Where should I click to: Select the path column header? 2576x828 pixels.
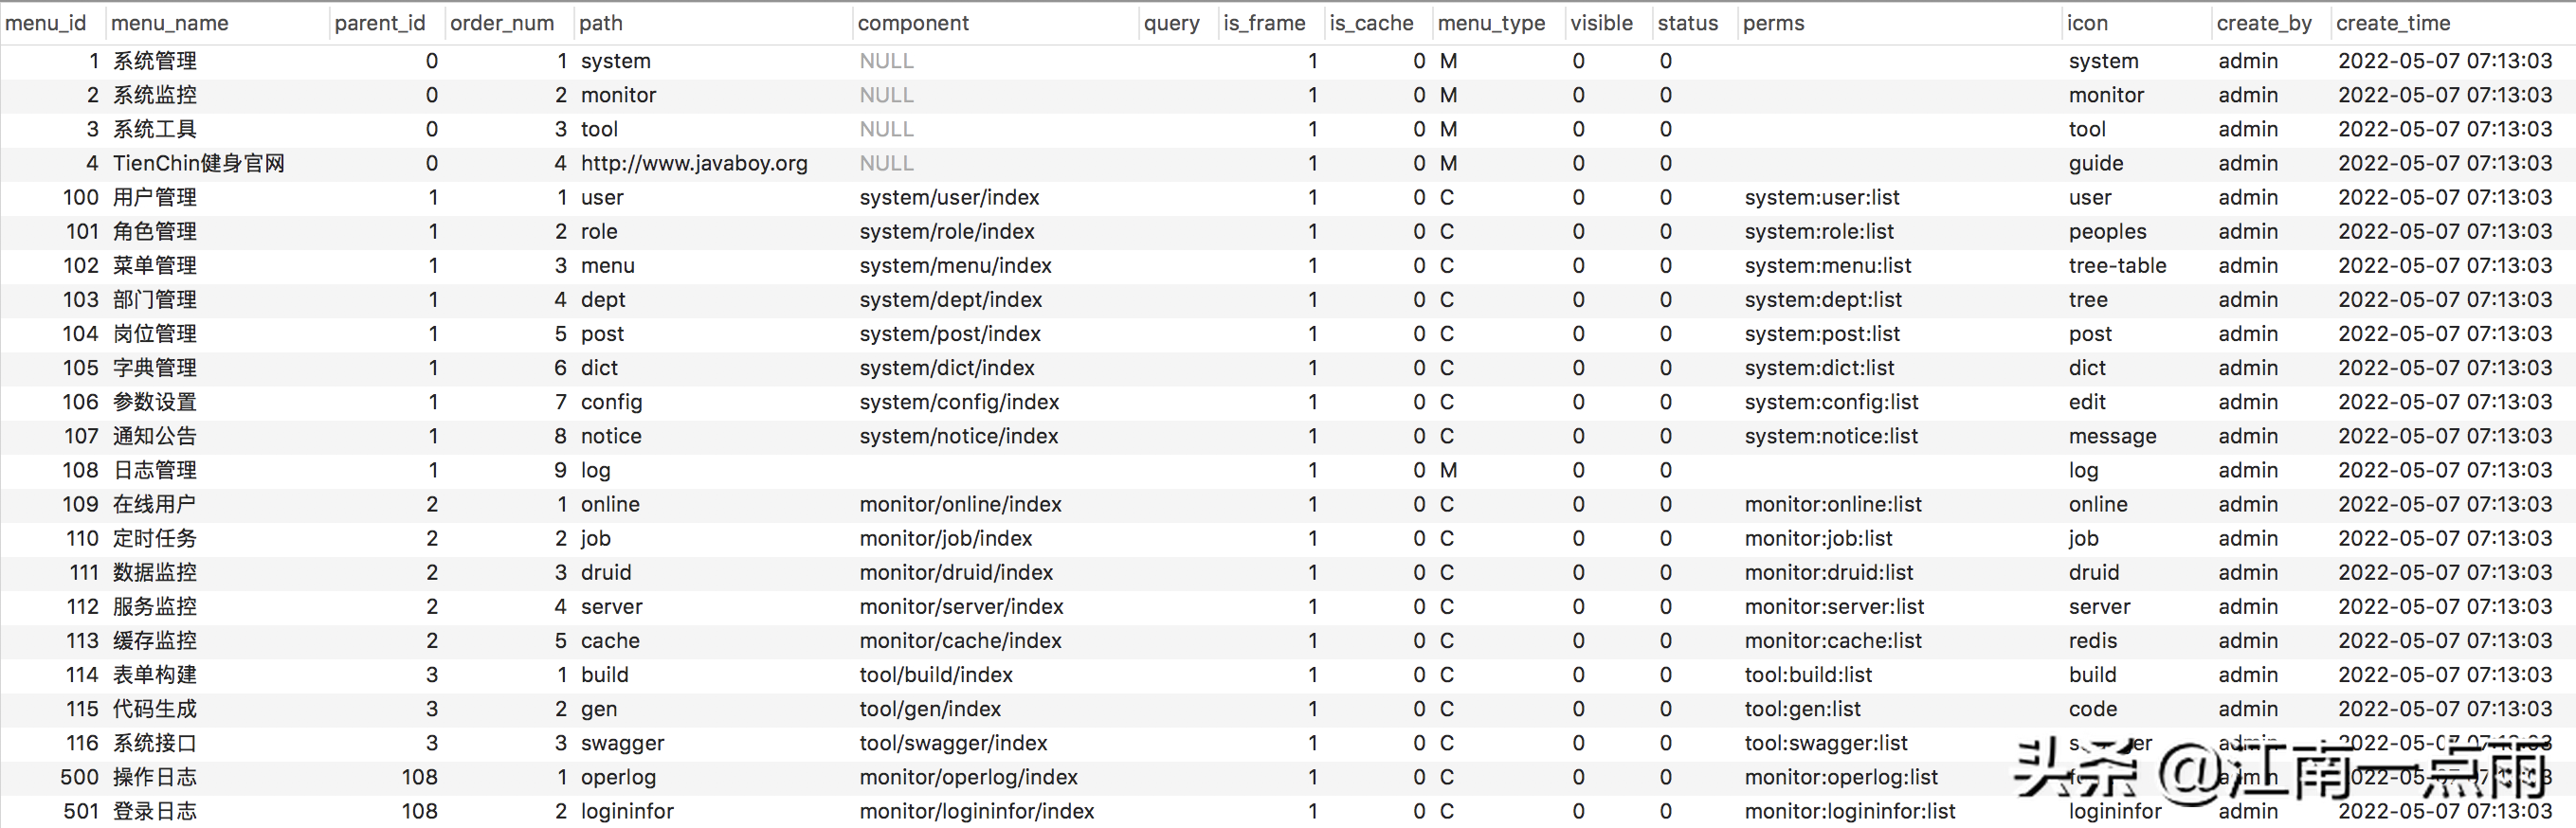click(x=600, y=23)
